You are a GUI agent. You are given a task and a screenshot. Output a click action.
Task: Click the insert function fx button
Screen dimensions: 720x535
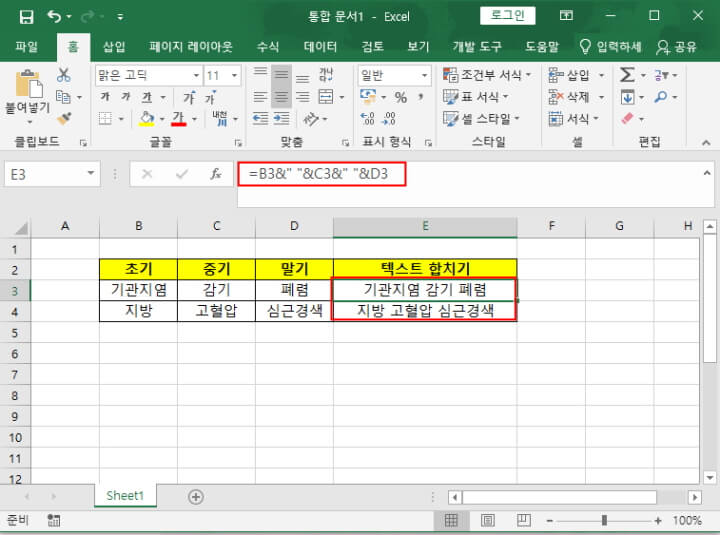coord(215,174)
